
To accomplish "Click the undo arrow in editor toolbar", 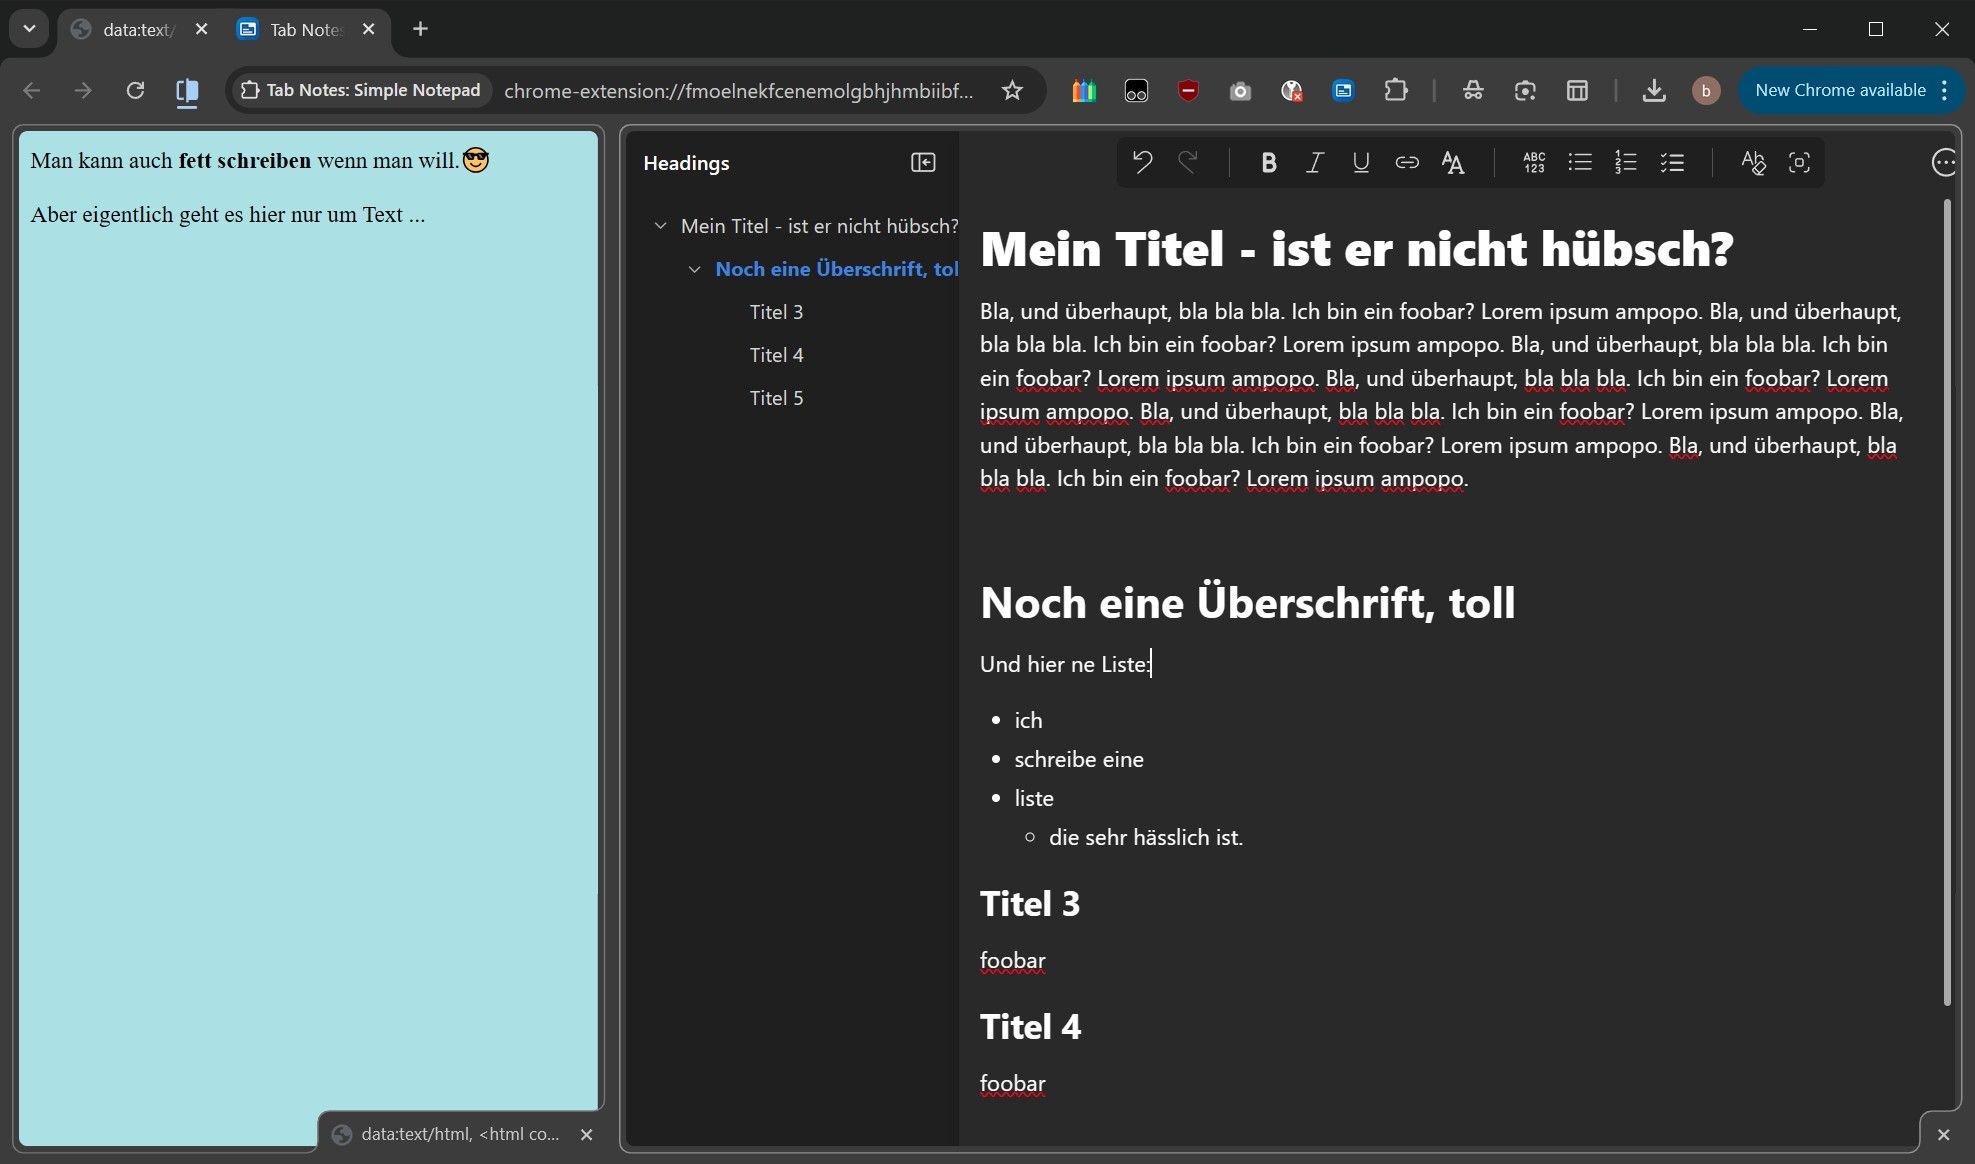I will pos(1142,162).
